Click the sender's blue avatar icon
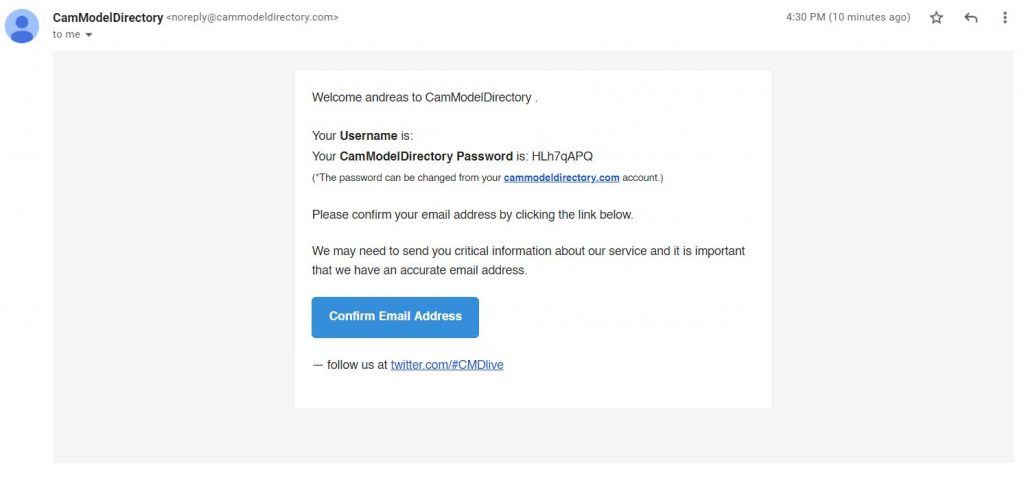 (x=22, y=26)
